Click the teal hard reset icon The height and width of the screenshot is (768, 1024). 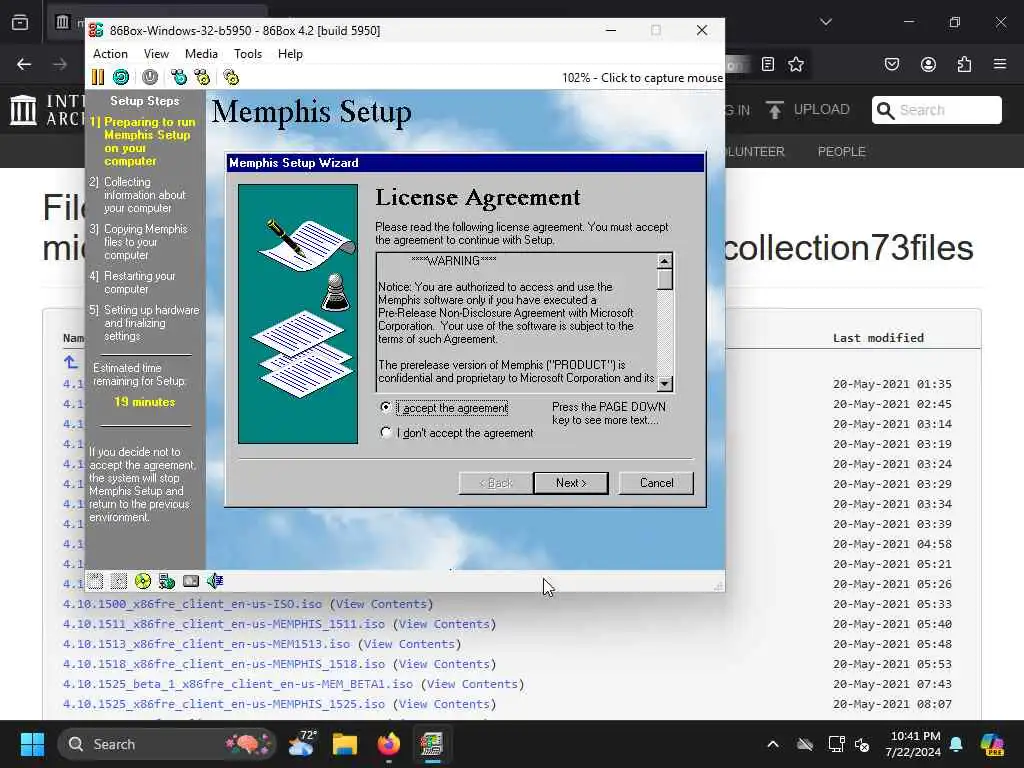(121, 77)
